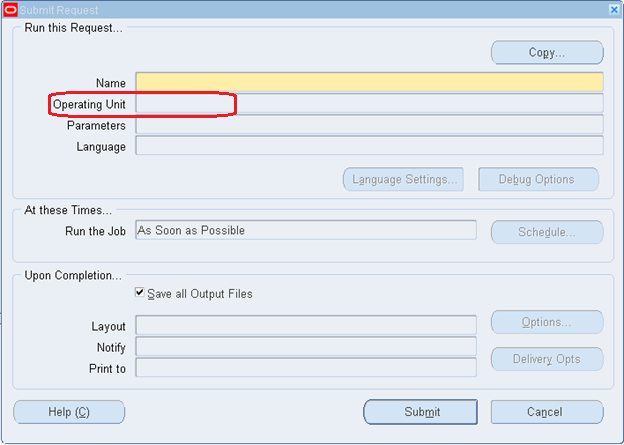Open the Schedule... dialog
The width and height of the screenshot is (624, 445).
(546, 232)
